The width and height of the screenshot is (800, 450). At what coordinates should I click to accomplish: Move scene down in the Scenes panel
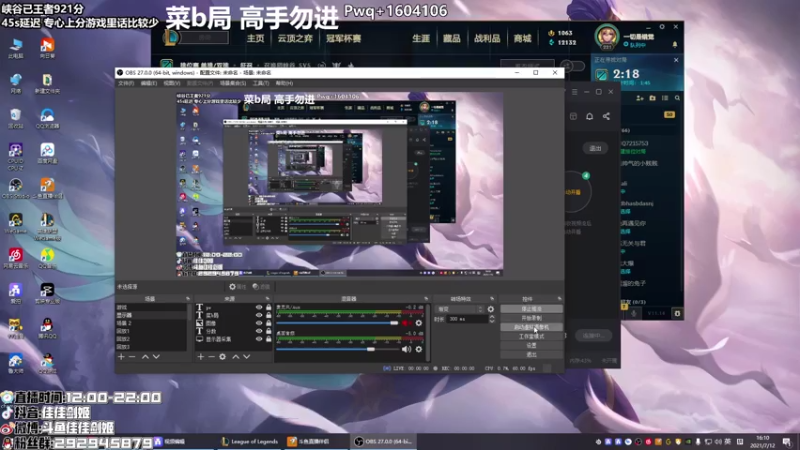point(156,357)
